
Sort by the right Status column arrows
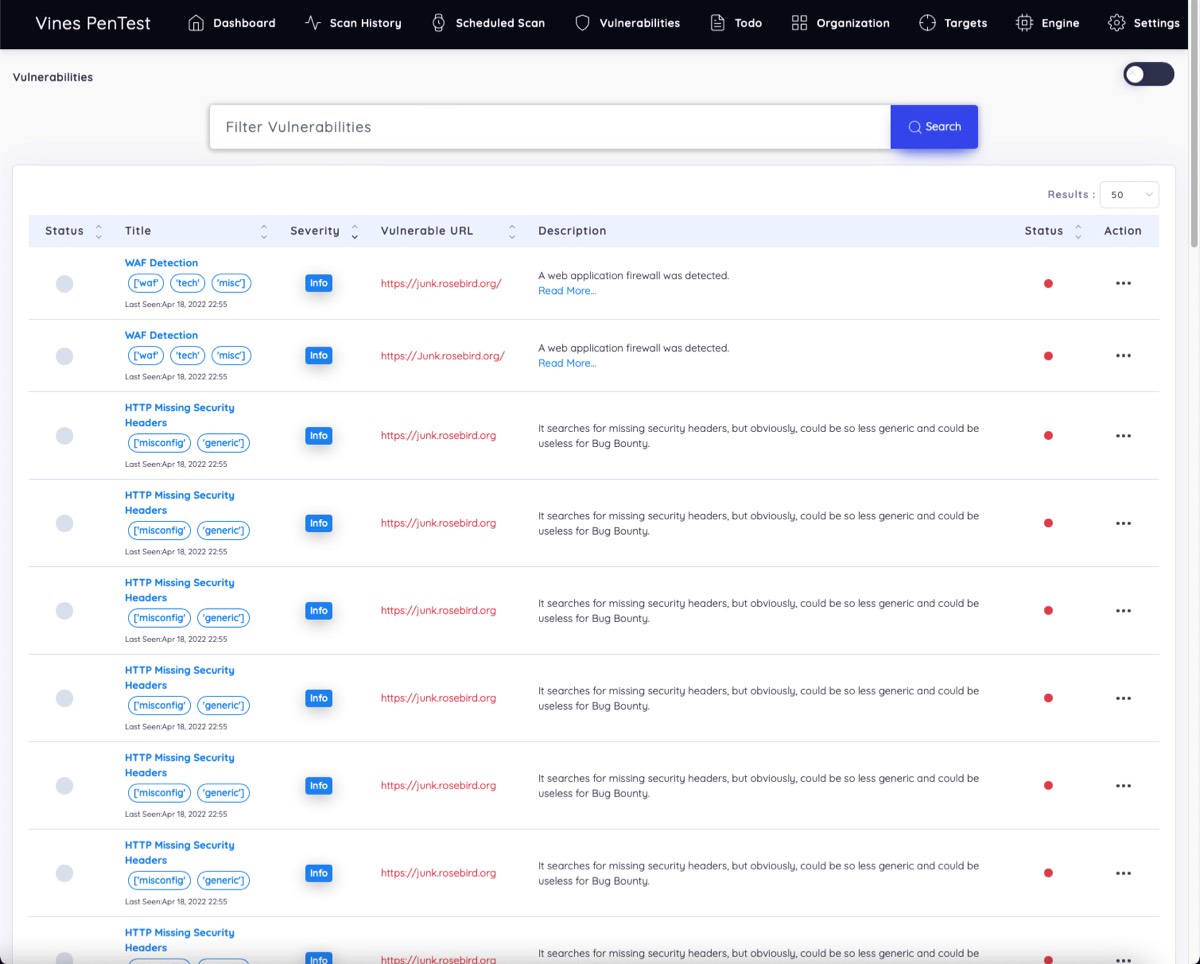pyautogui.click(x=1078, y=231)
